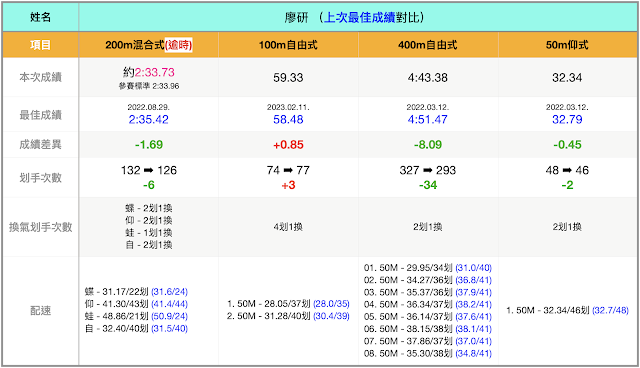Click the 本次成績 row label
This screenshot has width=640, height=368.
pos(40,77)
